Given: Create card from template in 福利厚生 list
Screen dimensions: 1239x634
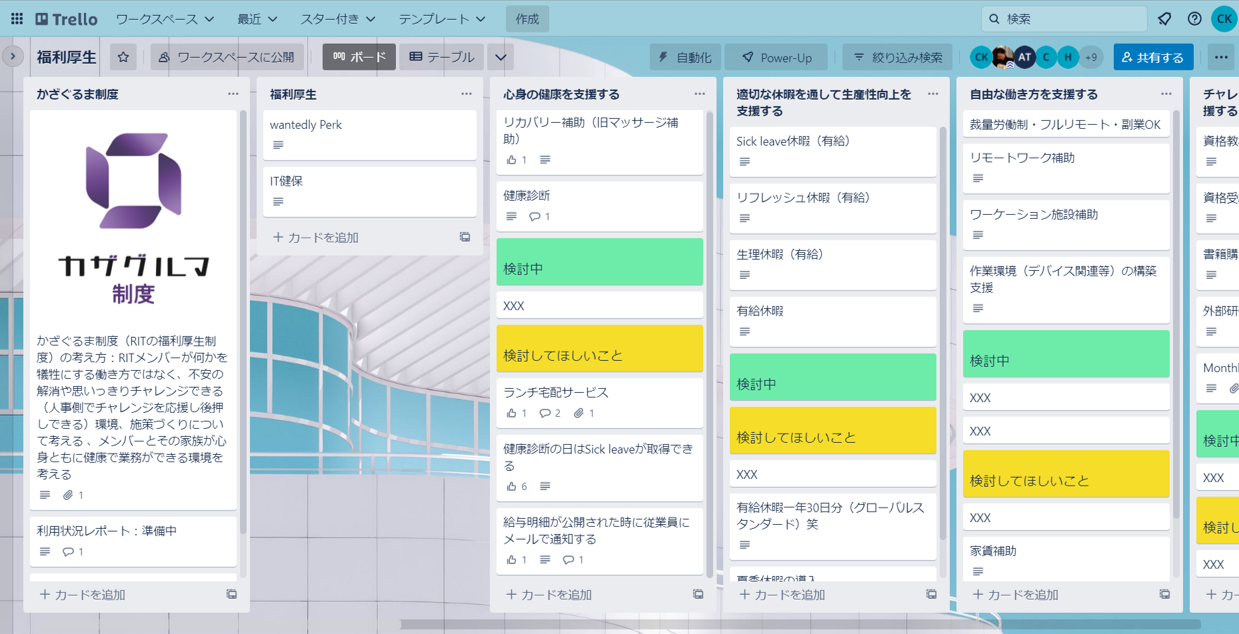Looking at the screenshot, I should [x=465, y=237].
